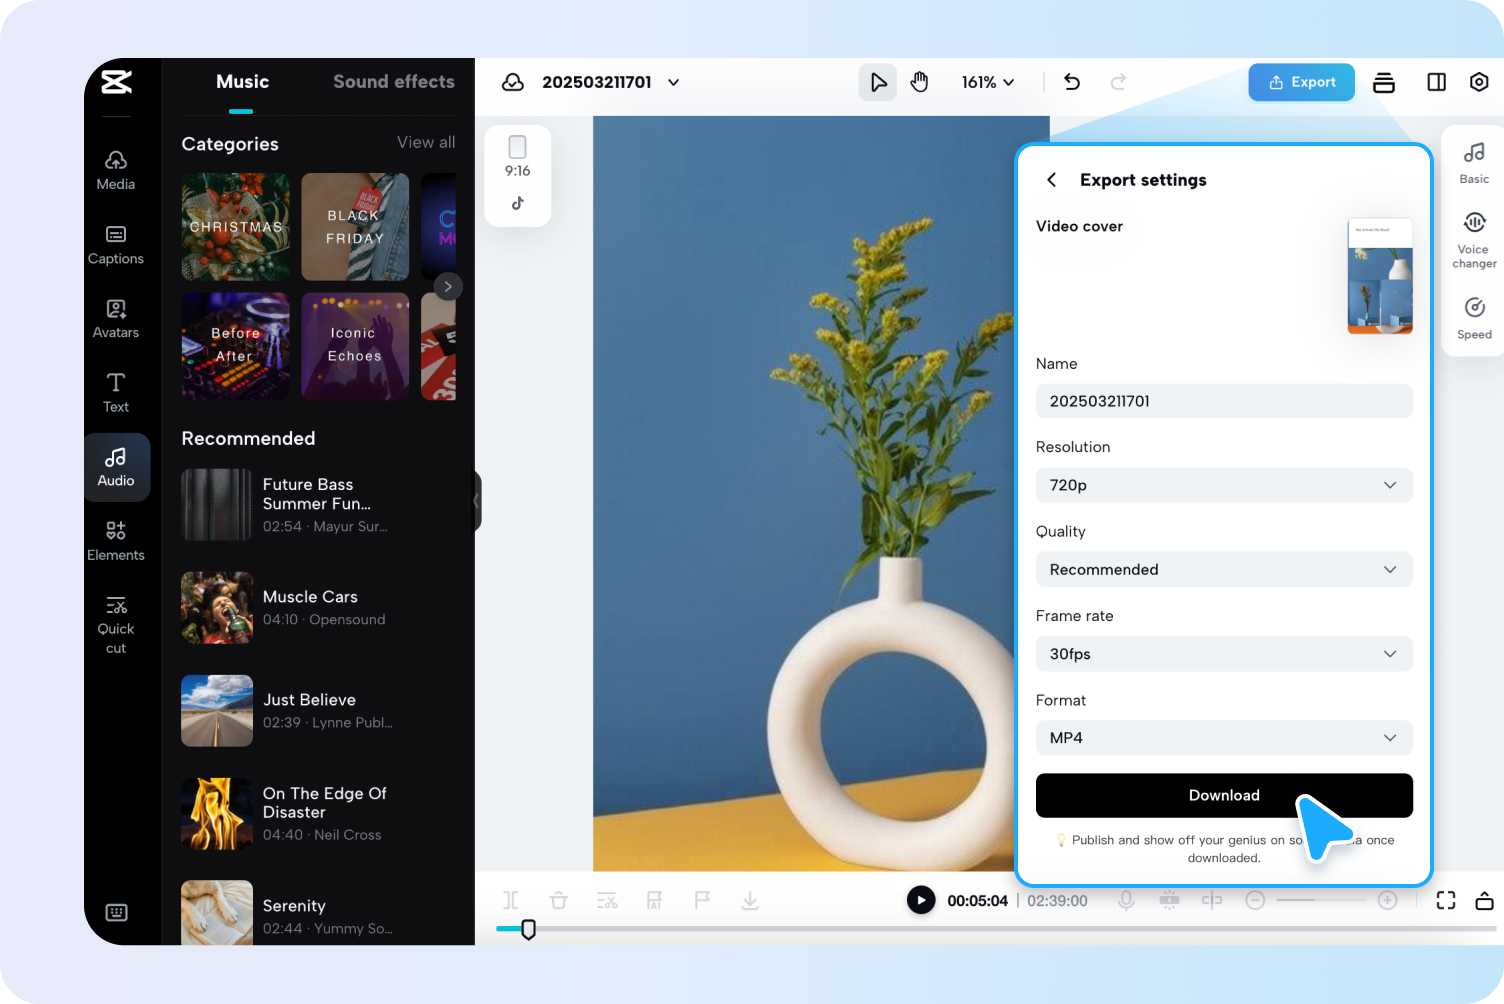1504x1004 pixels.
Task: Click the AI marker icon in timeline toolbar
Action: click(x=654, y=900)
